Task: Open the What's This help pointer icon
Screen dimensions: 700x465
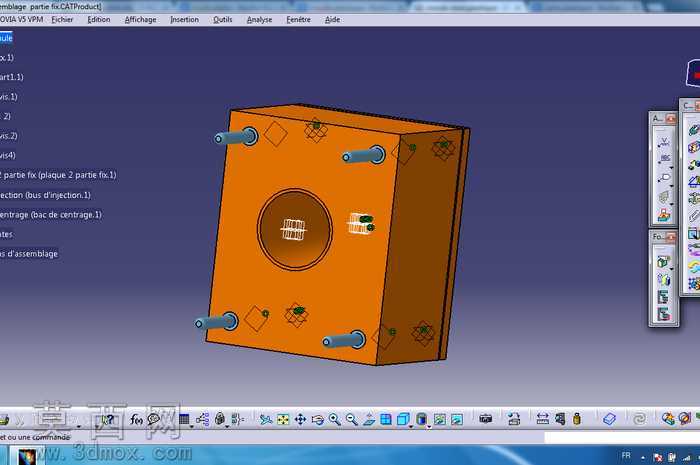Action: click(108, 419)
